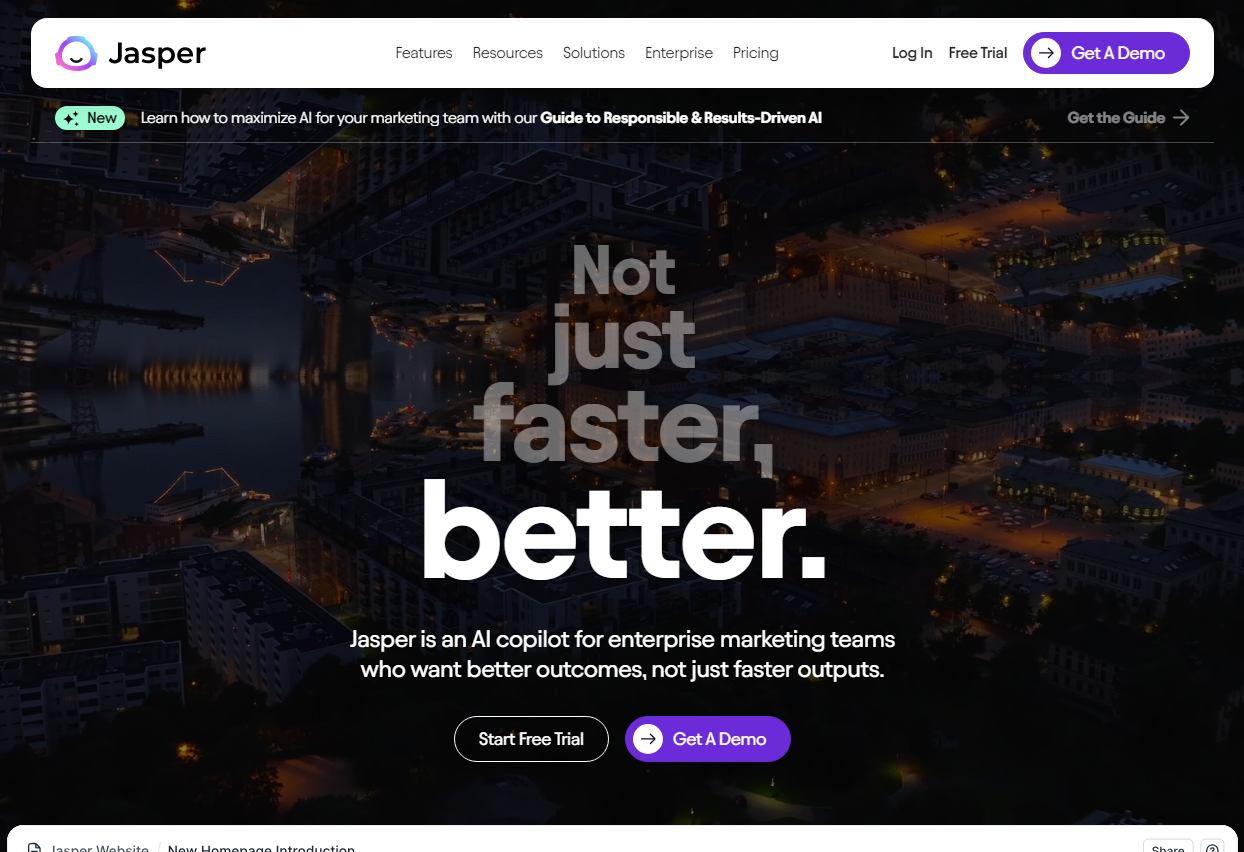Image resolution: width=1244 pixels, height=852 pixels.
Task: Click the help question mark icon
Action: (1212, 848)
